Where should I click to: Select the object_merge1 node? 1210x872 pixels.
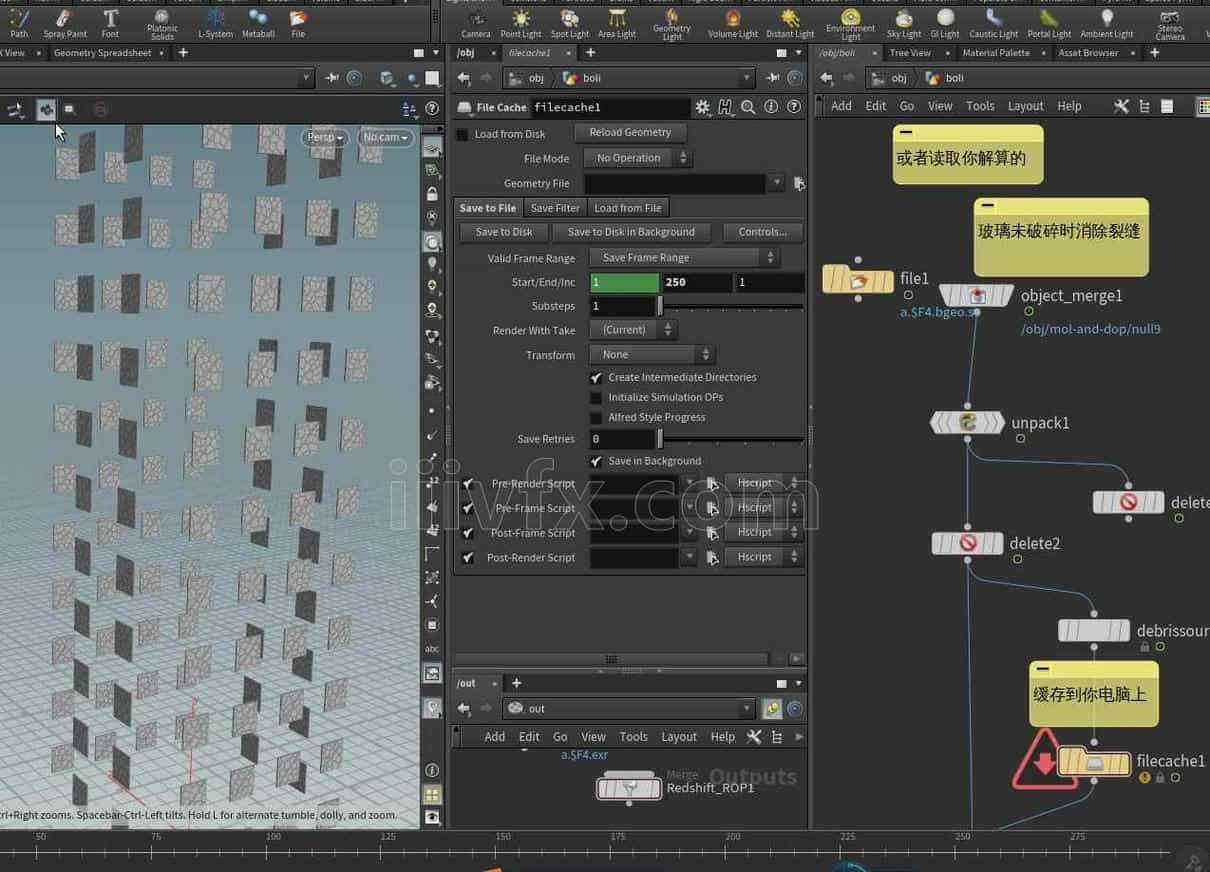tap(977, 296)
